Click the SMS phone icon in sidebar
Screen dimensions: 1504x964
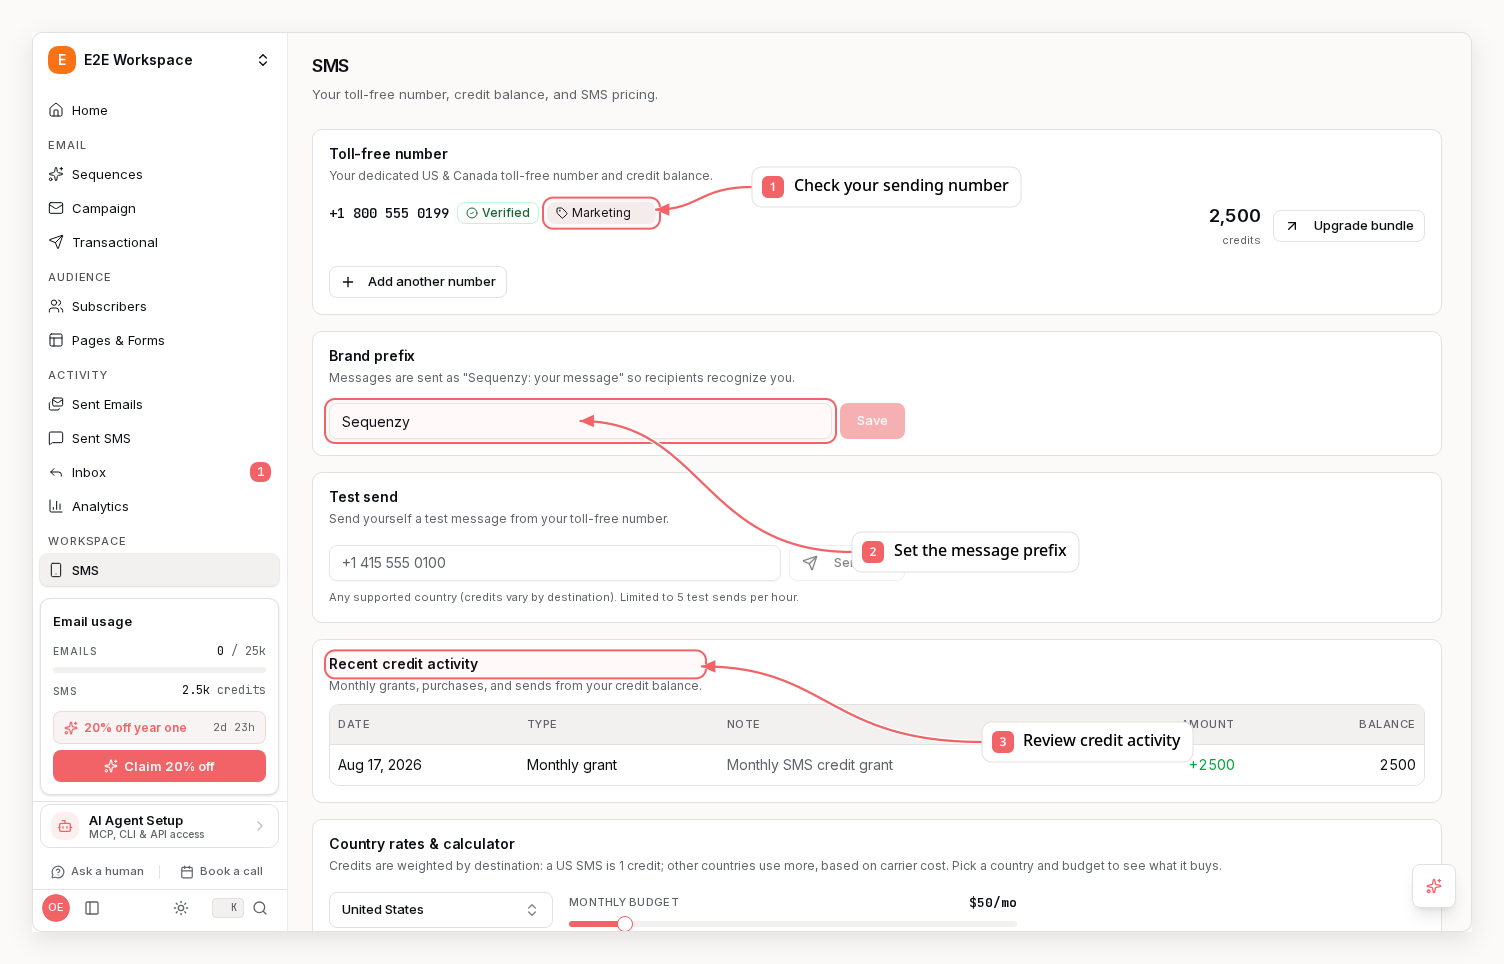(x=56, y=570)
